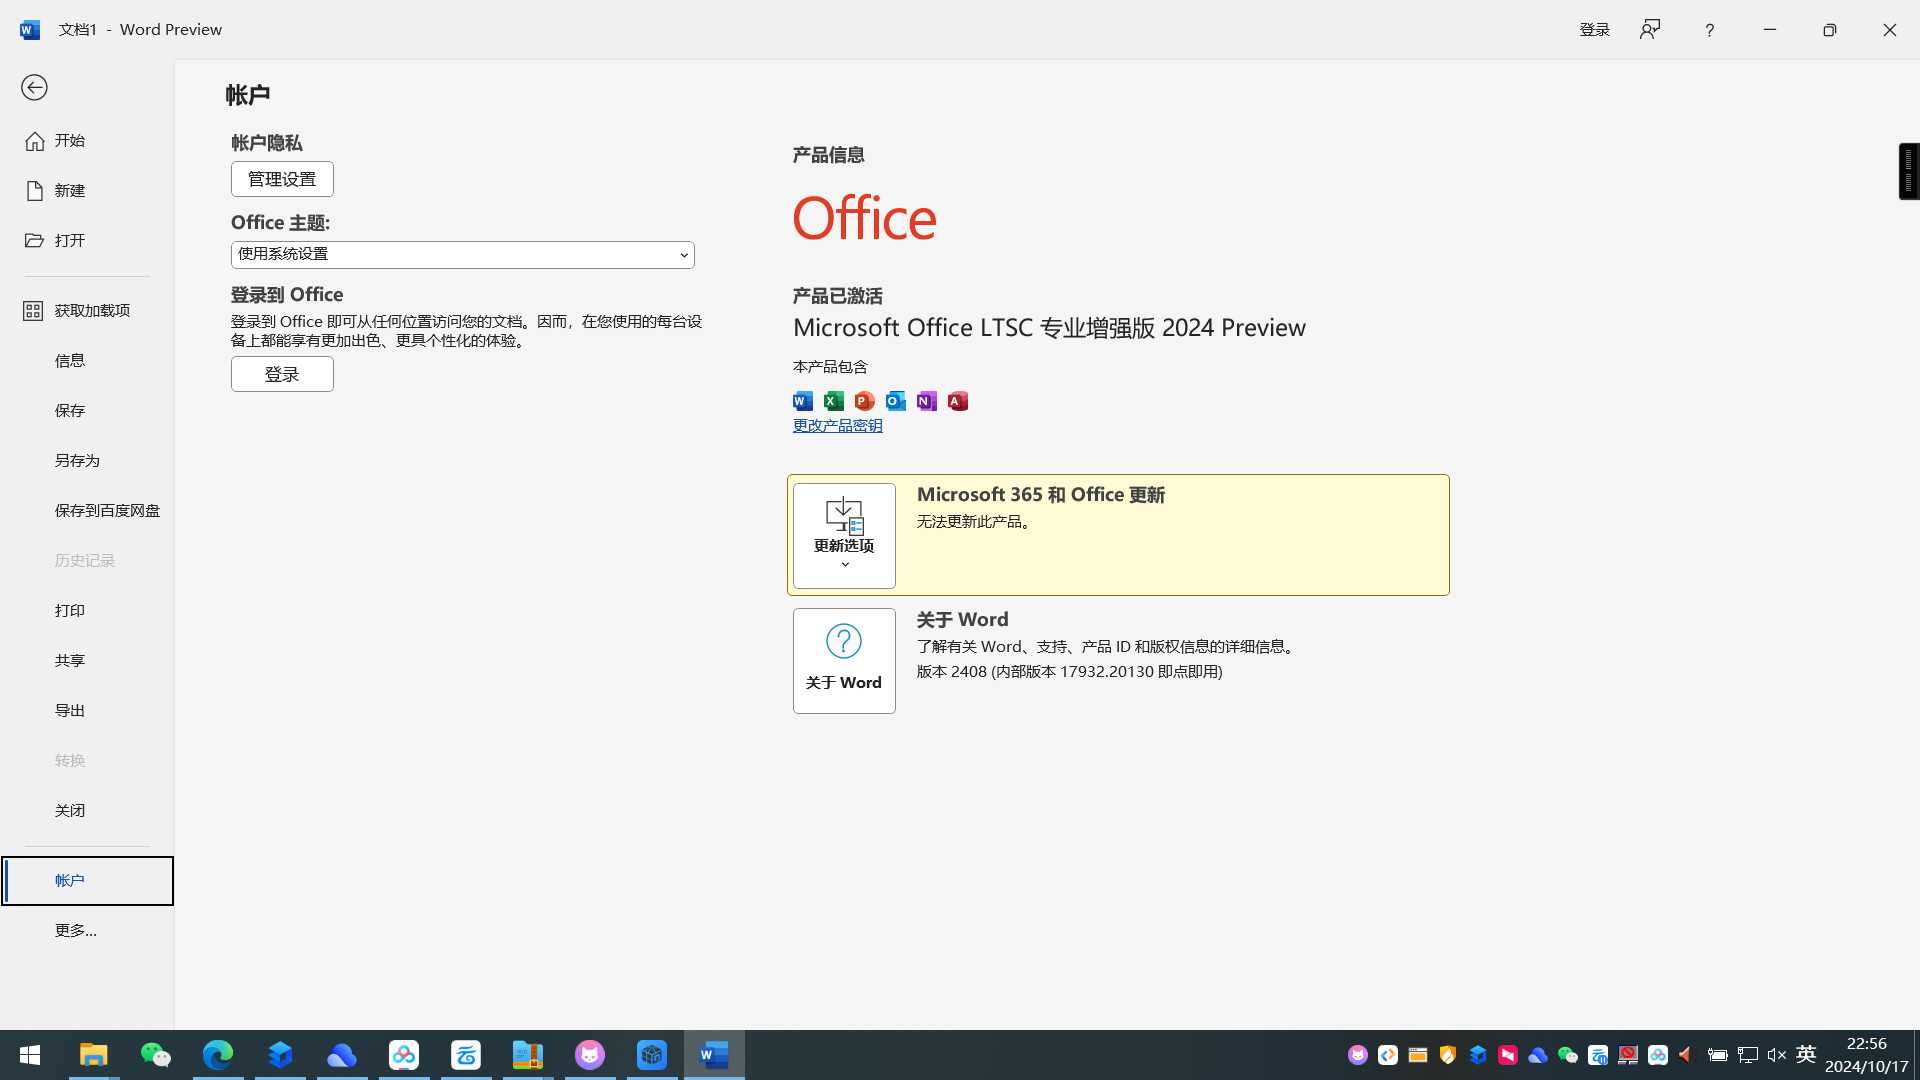Screen dimensions: 1920x1080
Task: Open the 共享 page
Action: [87, 661]
